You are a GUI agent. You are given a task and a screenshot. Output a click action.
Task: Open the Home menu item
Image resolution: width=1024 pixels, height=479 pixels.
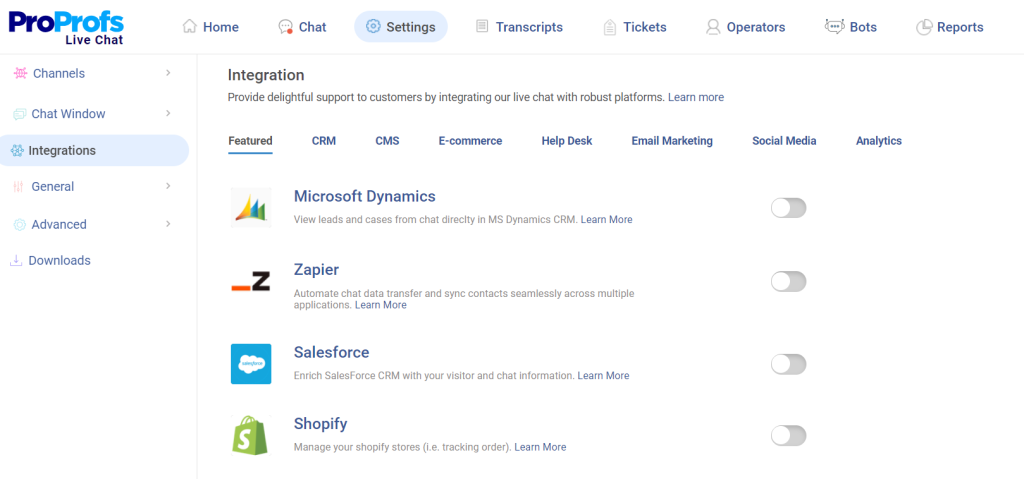[221, 27]
